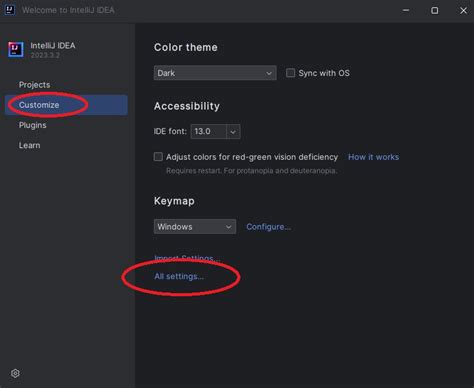Minimize the Welcome to IntelliJ IDEA window
Screen dimensions: 474x388
406,10
